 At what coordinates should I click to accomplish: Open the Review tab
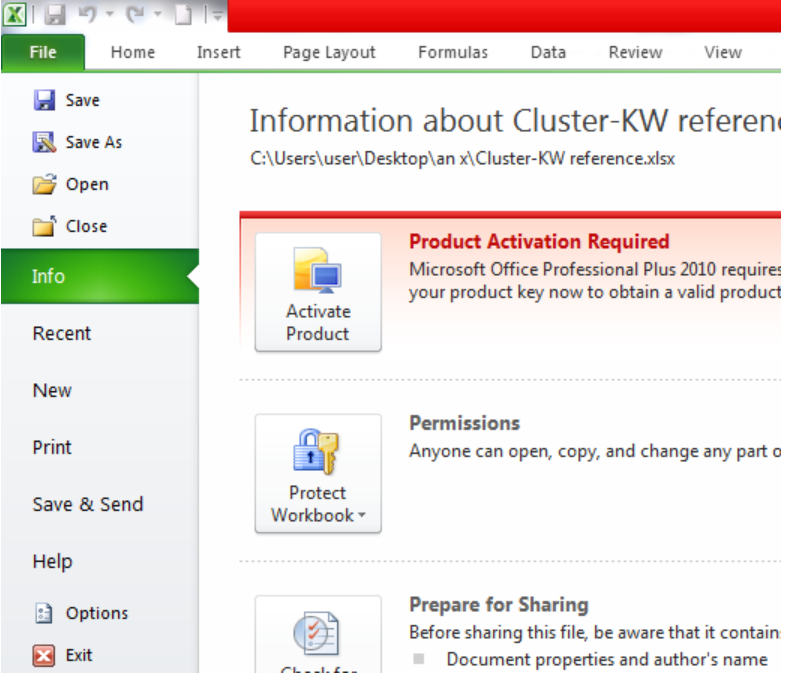636,52
